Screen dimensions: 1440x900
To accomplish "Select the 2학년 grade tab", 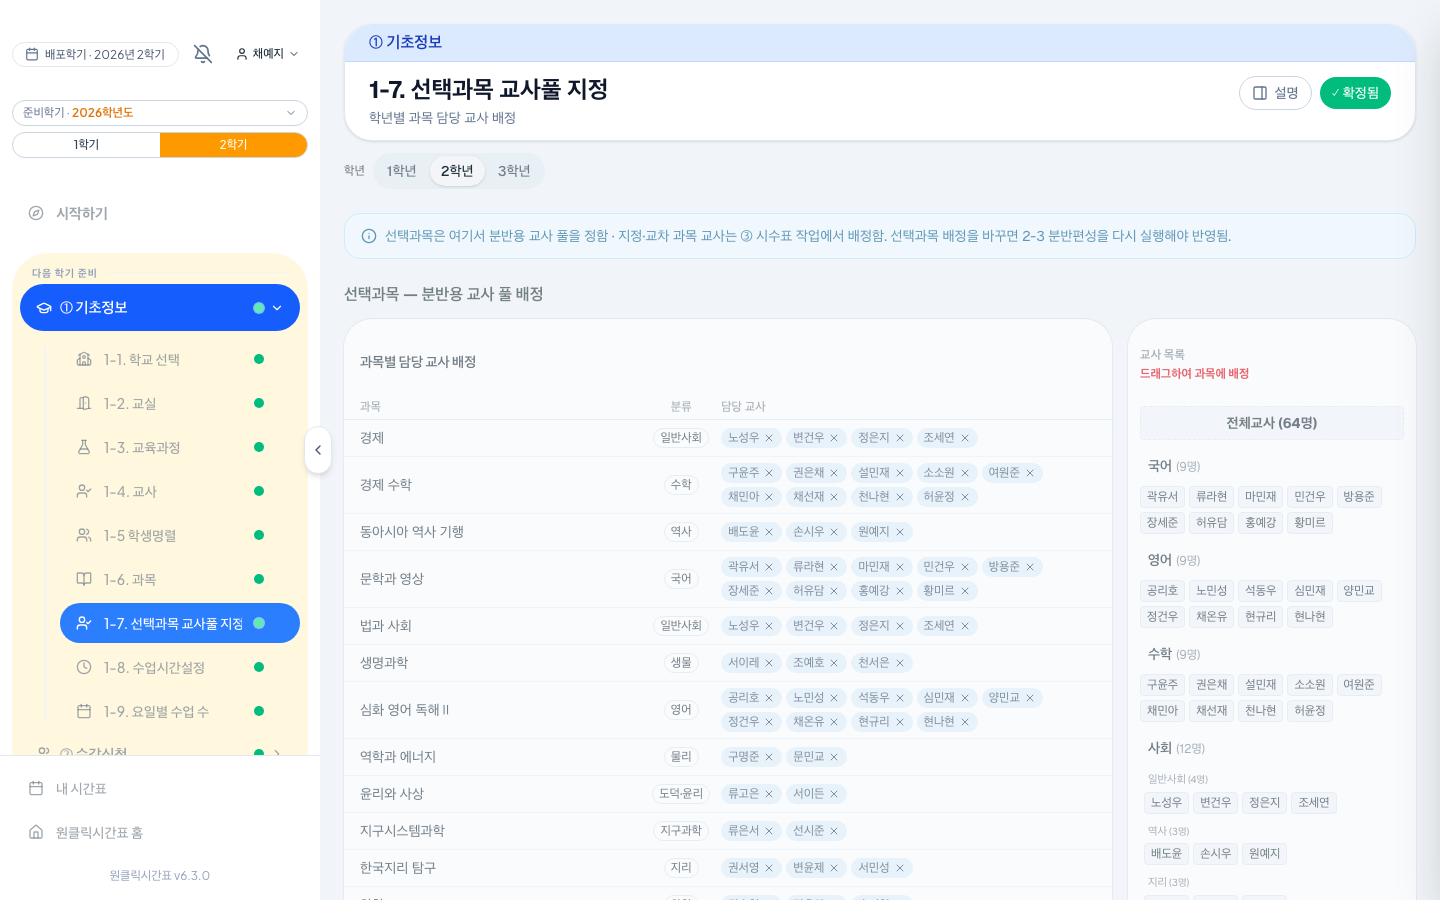I will [x=457, y=171].
